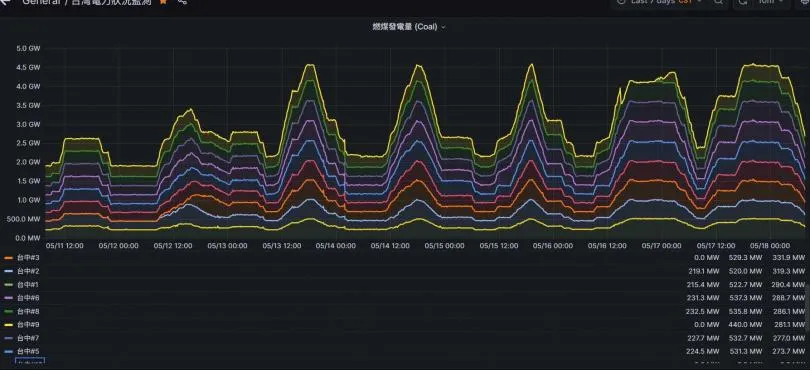Click the 0.0 MW value in 台中#9 row

tap(707, 325)
